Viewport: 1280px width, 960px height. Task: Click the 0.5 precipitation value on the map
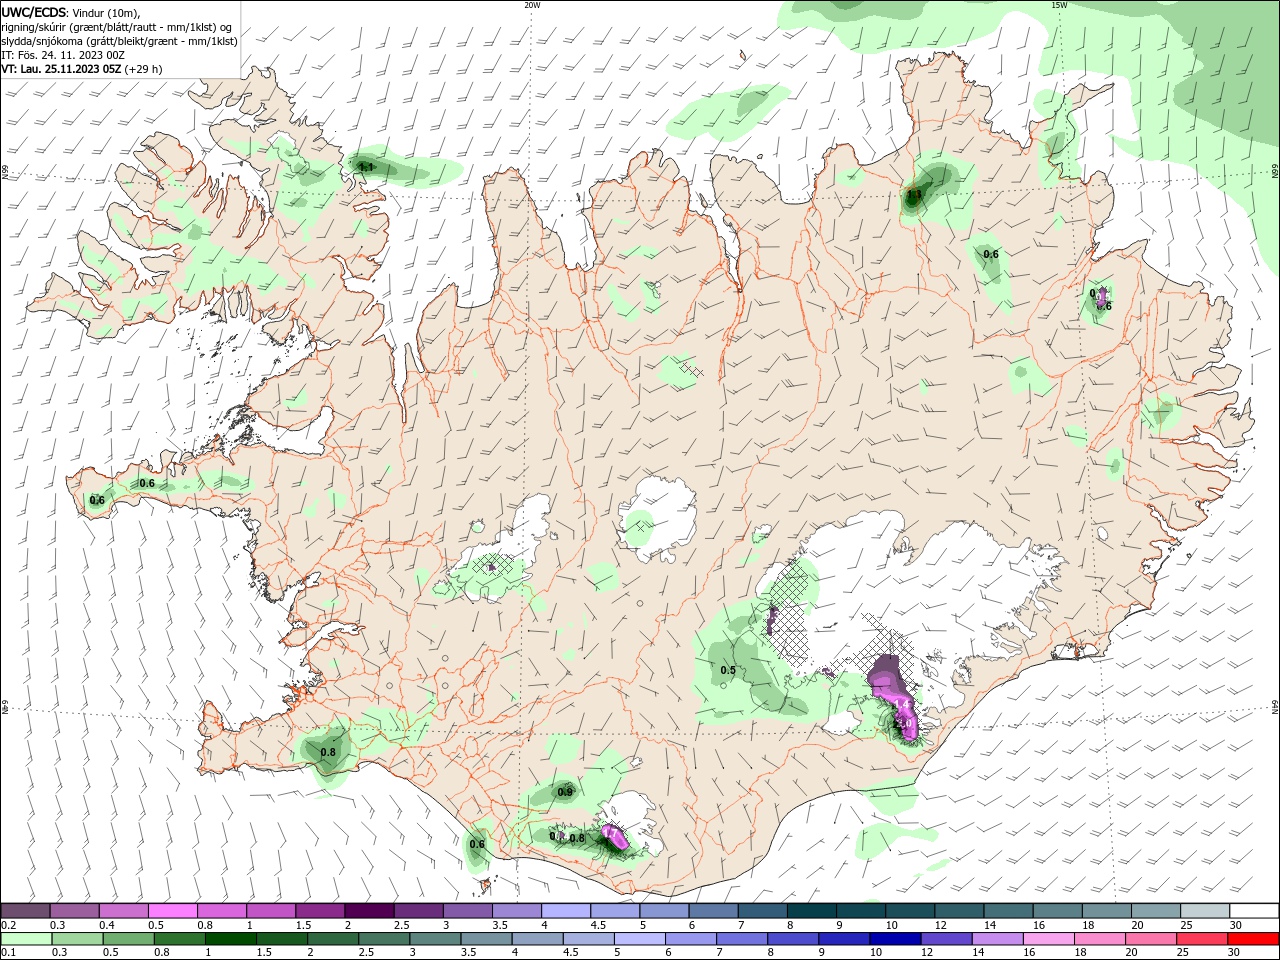728,671
